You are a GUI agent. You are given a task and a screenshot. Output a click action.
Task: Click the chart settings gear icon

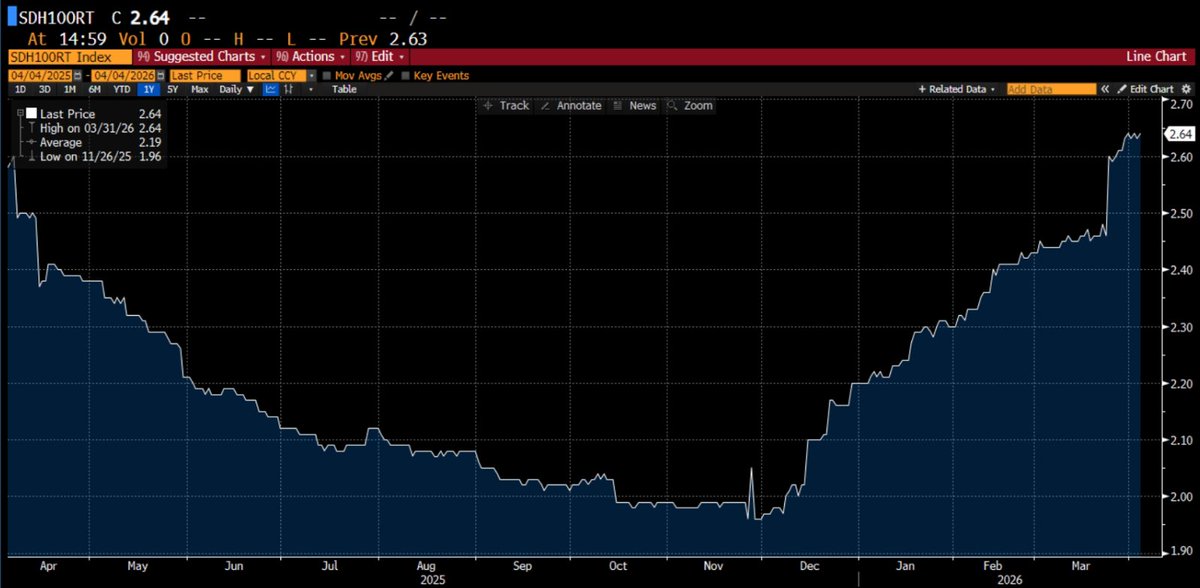tap(1186, 89)
